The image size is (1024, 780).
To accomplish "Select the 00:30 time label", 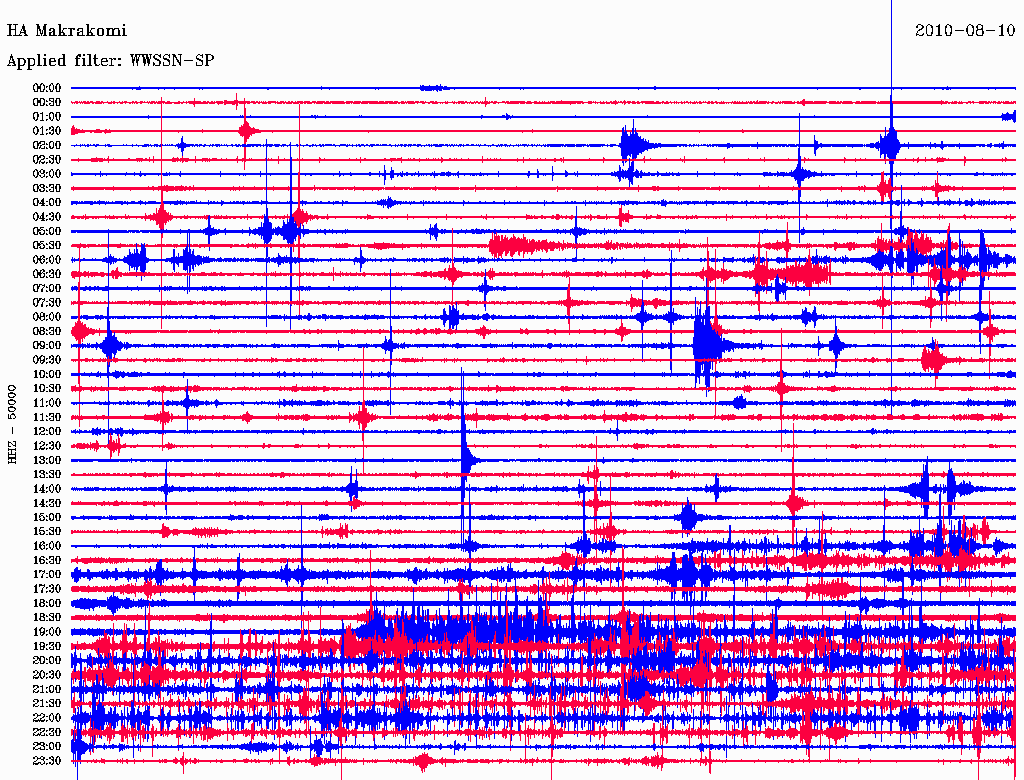I will [x=46, y=103].
